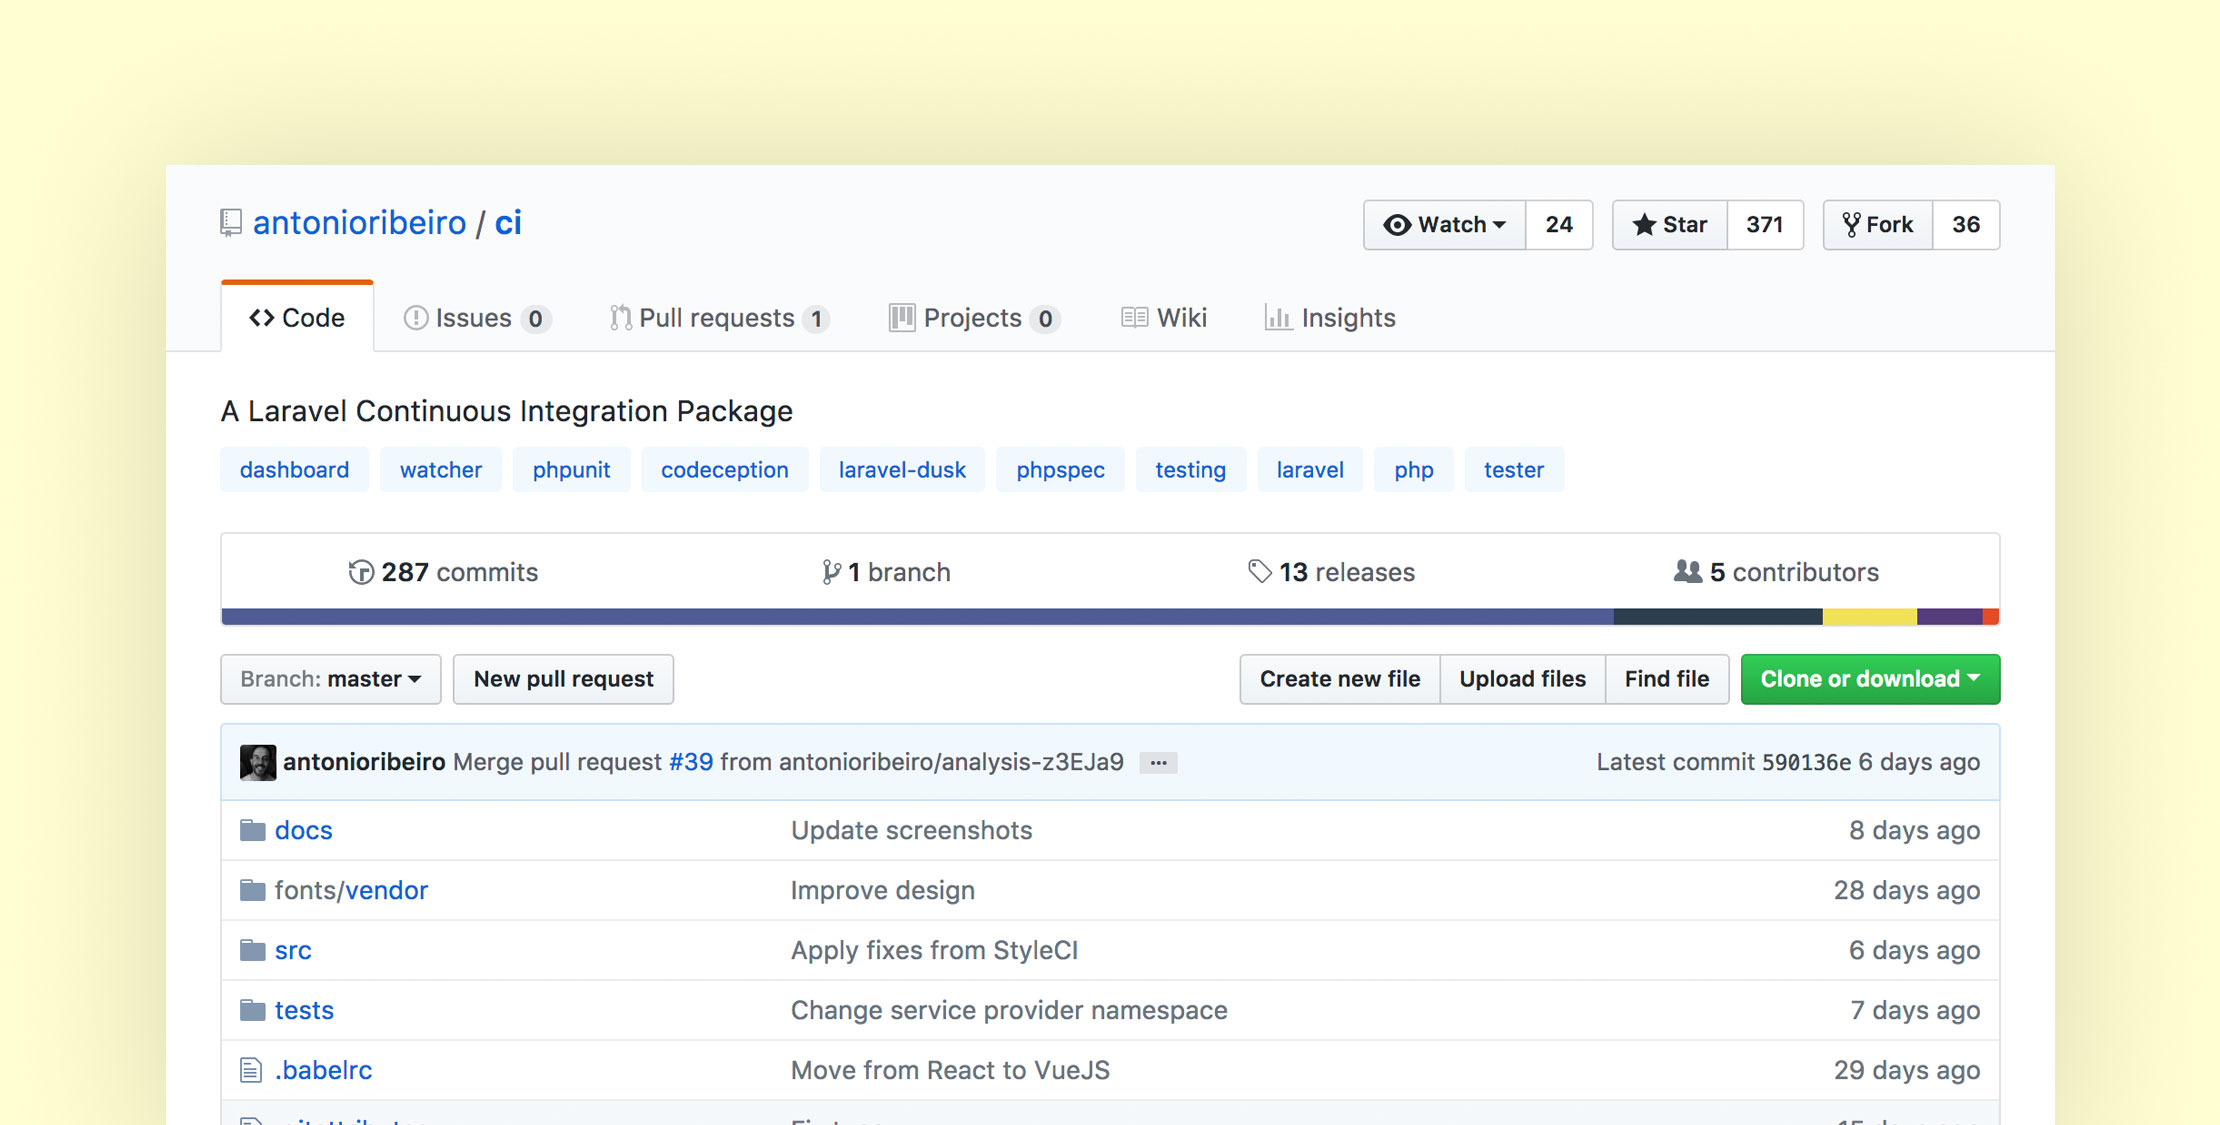Click the Find file button
2220x1125 pixels.
coord(1666,677)
